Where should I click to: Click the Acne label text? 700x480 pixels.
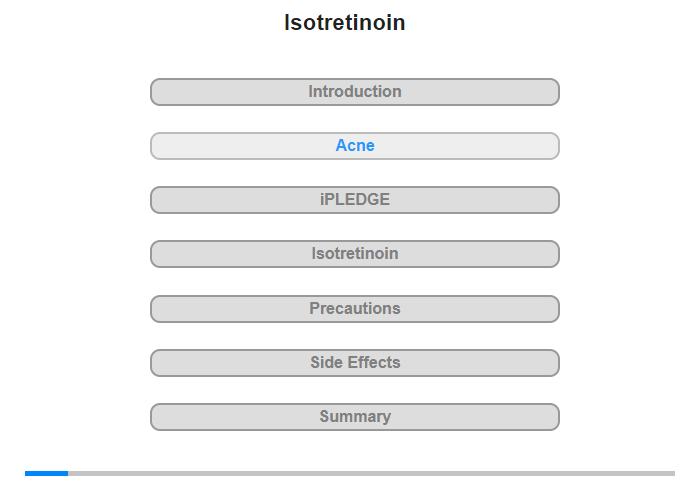coord(355,146)
